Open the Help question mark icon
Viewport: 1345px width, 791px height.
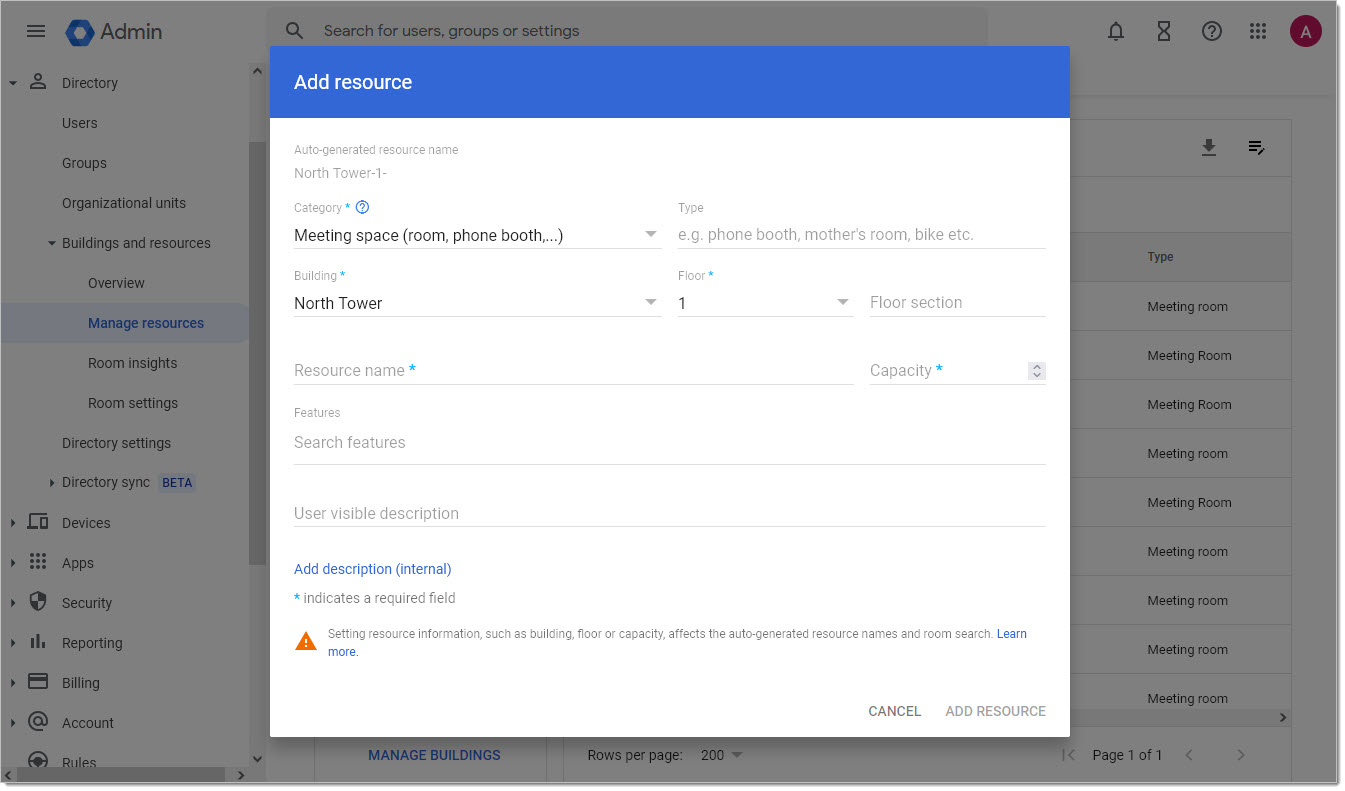(x=1212, y=32)
